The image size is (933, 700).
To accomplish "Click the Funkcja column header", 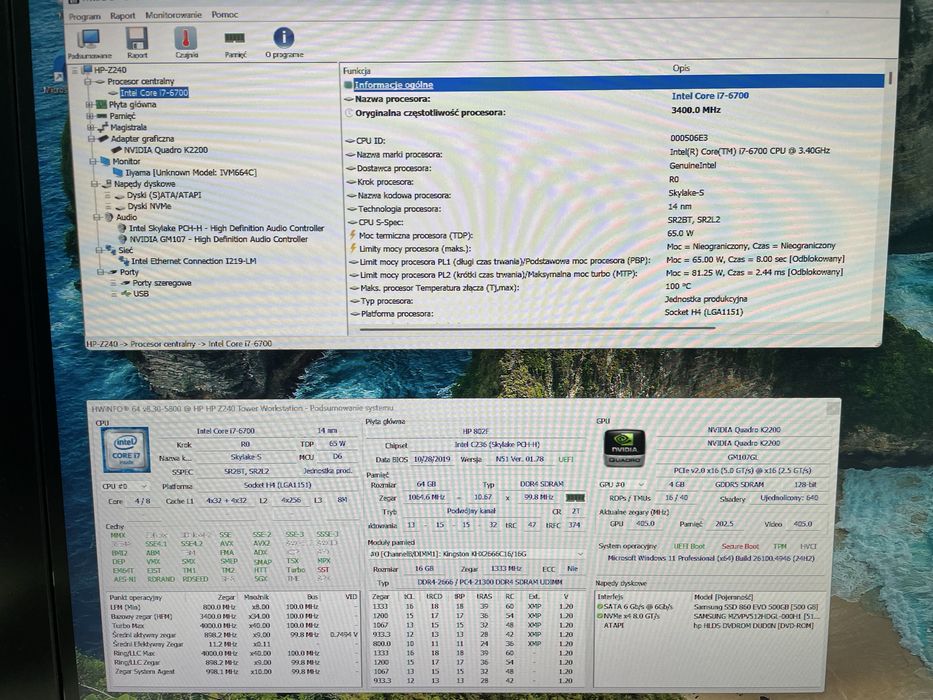I will pos(356,71).
